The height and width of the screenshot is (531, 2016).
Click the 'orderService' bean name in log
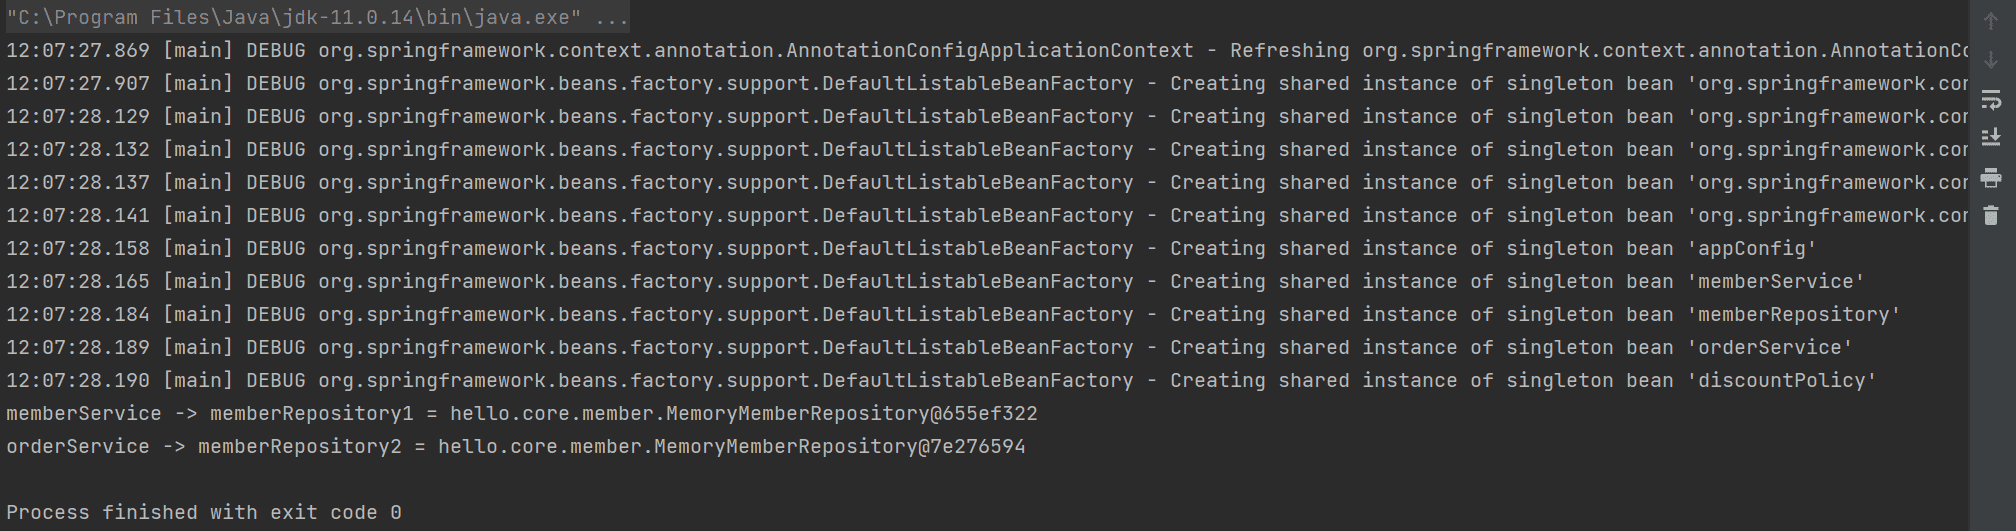pos(1769,347)
